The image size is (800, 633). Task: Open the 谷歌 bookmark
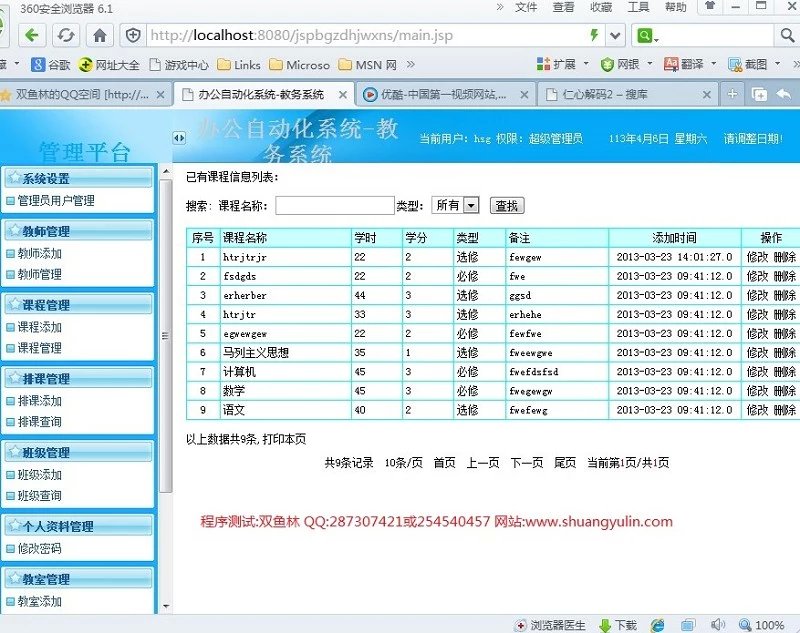tap(50, 65)
